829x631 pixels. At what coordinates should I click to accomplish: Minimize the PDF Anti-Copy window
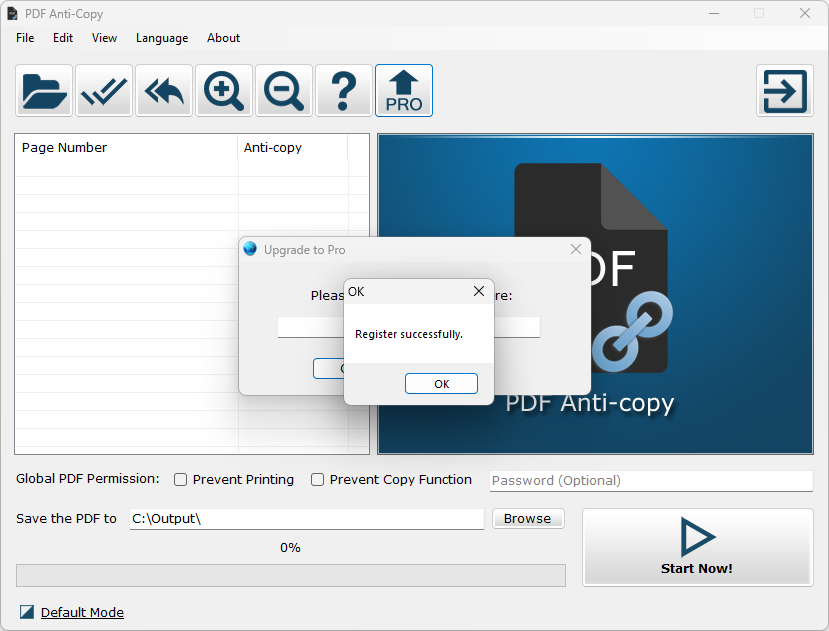pos(714,13)
